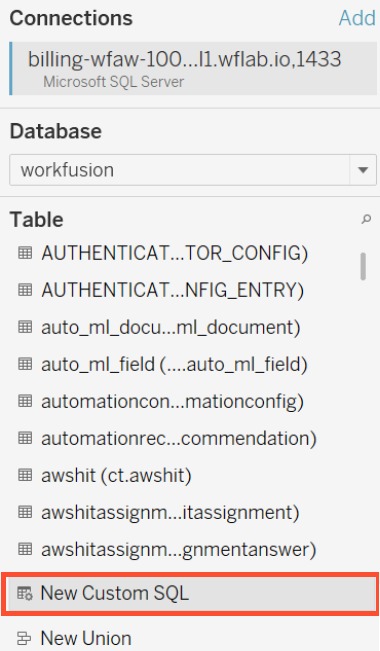Click the table search magnifier icon
The image size is (380, 651).
(366, 219)
